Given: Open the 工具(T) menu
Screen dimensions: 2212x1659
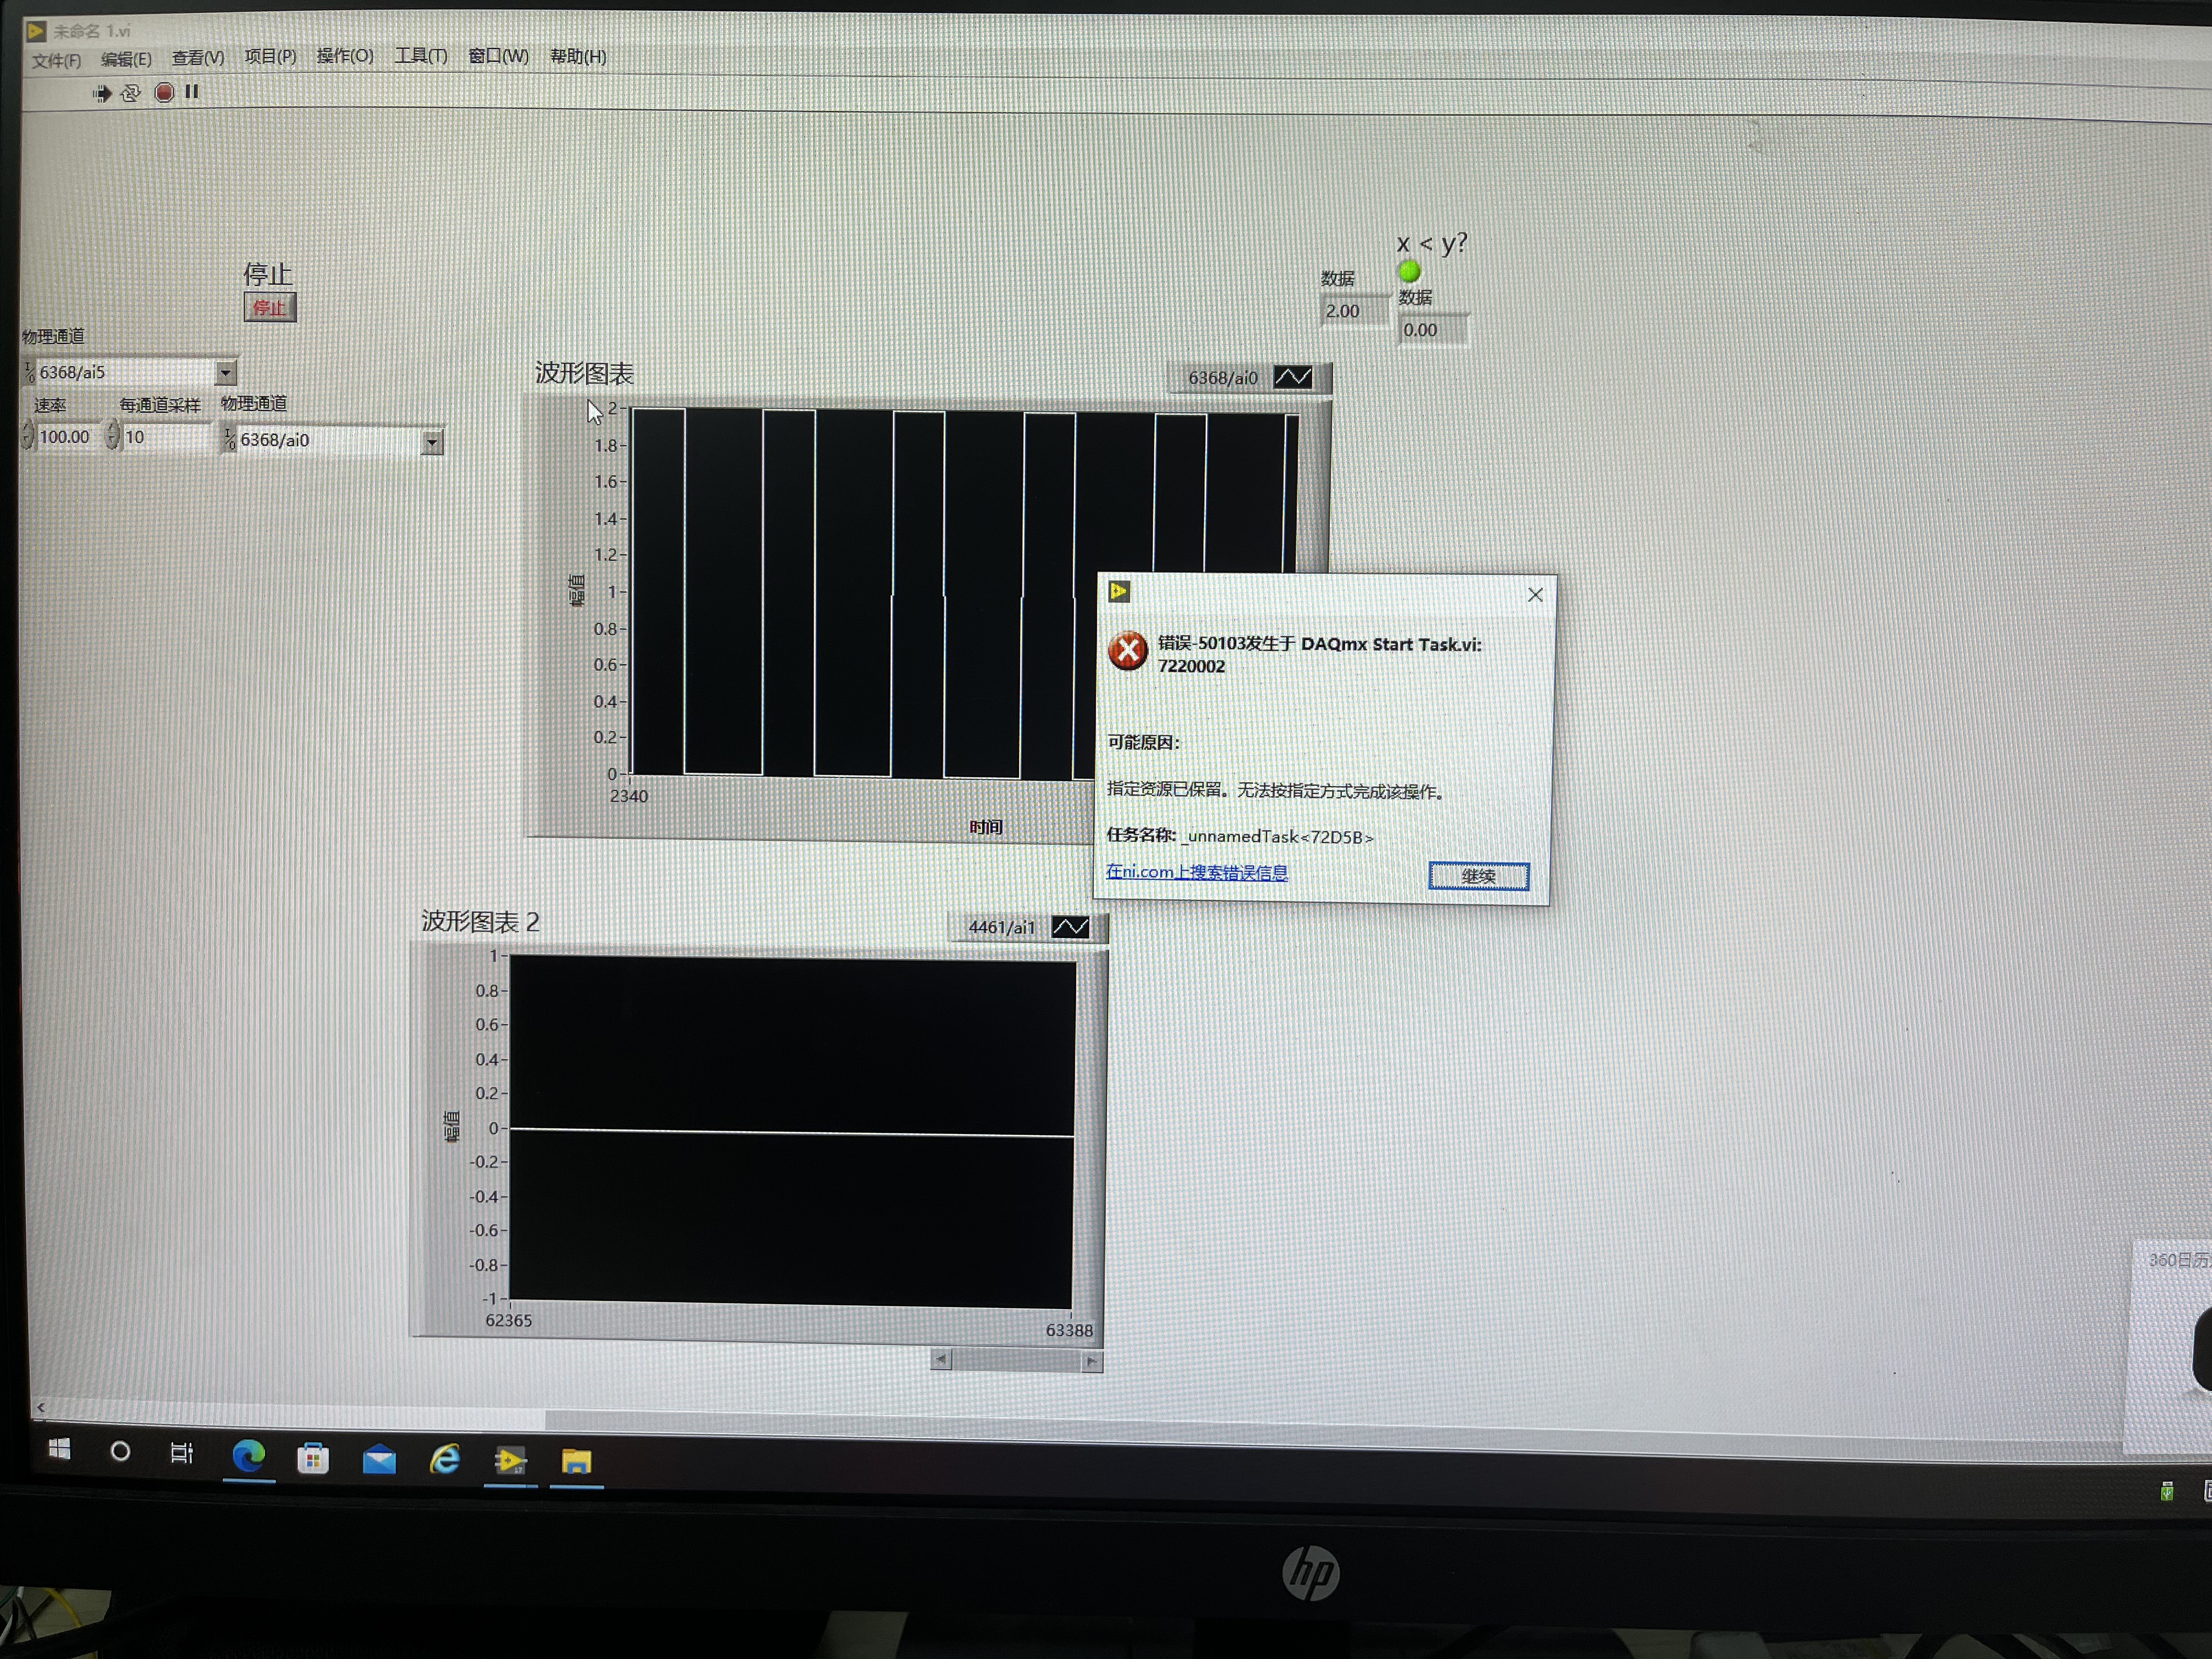Looking at the screenshot, I should click(x=421, y=56).
